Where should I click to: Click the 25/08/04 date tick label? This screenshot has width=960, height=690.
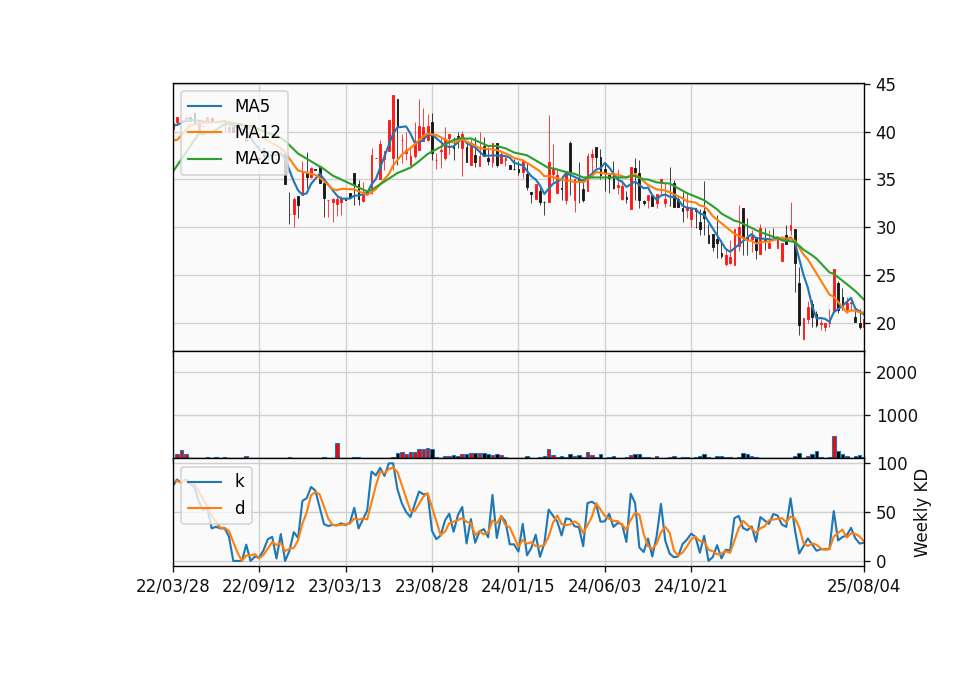click(x=863, y=586)
